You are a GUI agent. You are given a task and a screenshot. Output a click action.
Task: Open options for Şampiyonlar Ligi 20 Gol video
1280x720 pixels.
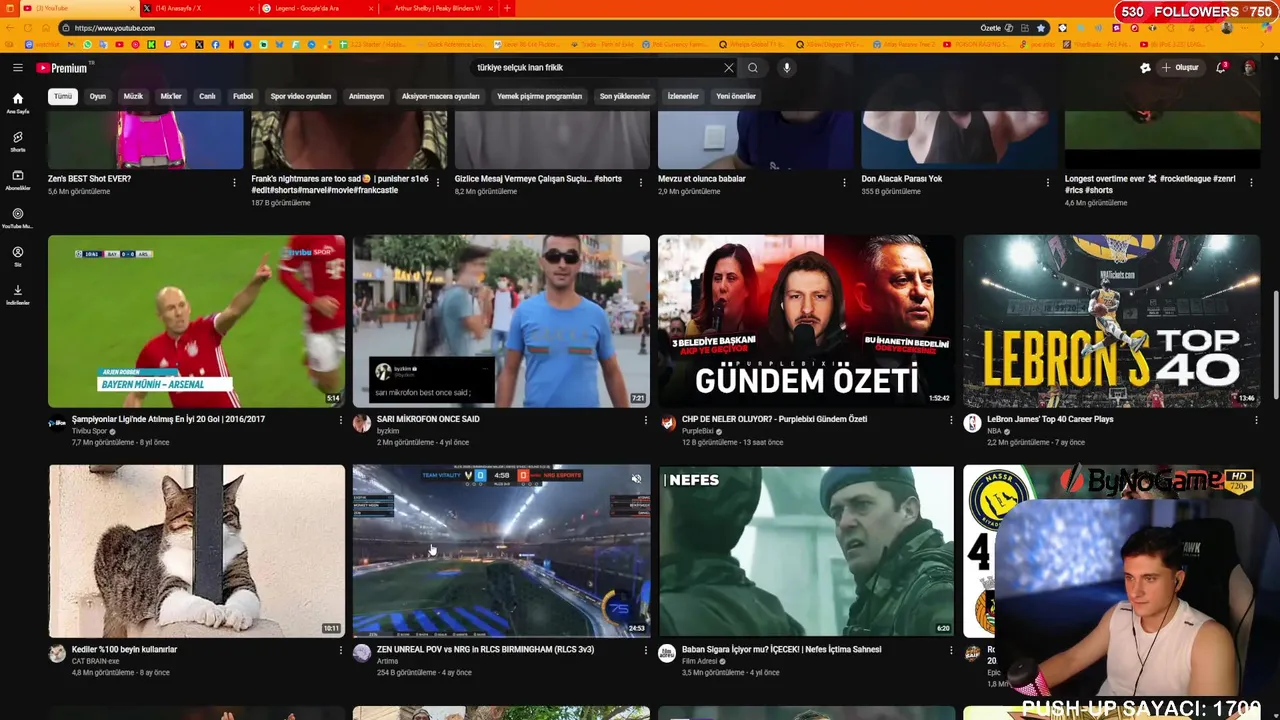pyautogui.click(x=340, y=420)
